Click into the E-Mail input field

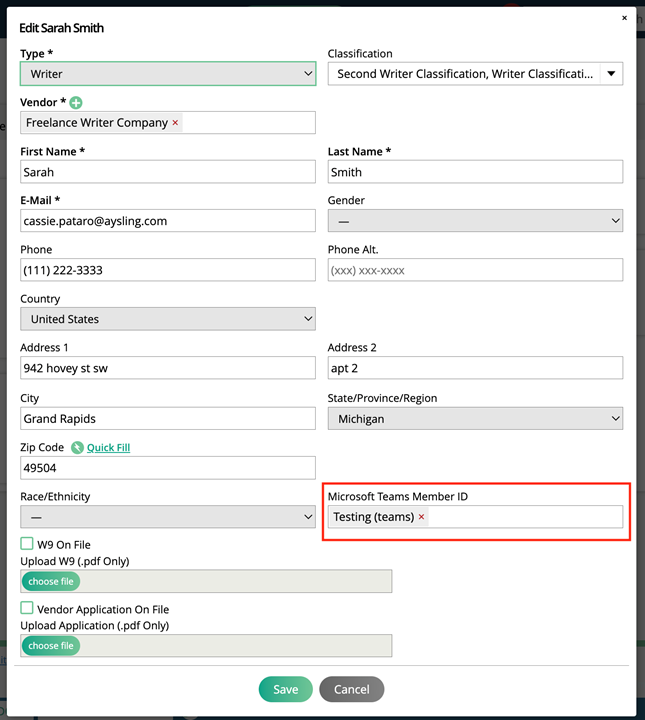tap(167, 221)
